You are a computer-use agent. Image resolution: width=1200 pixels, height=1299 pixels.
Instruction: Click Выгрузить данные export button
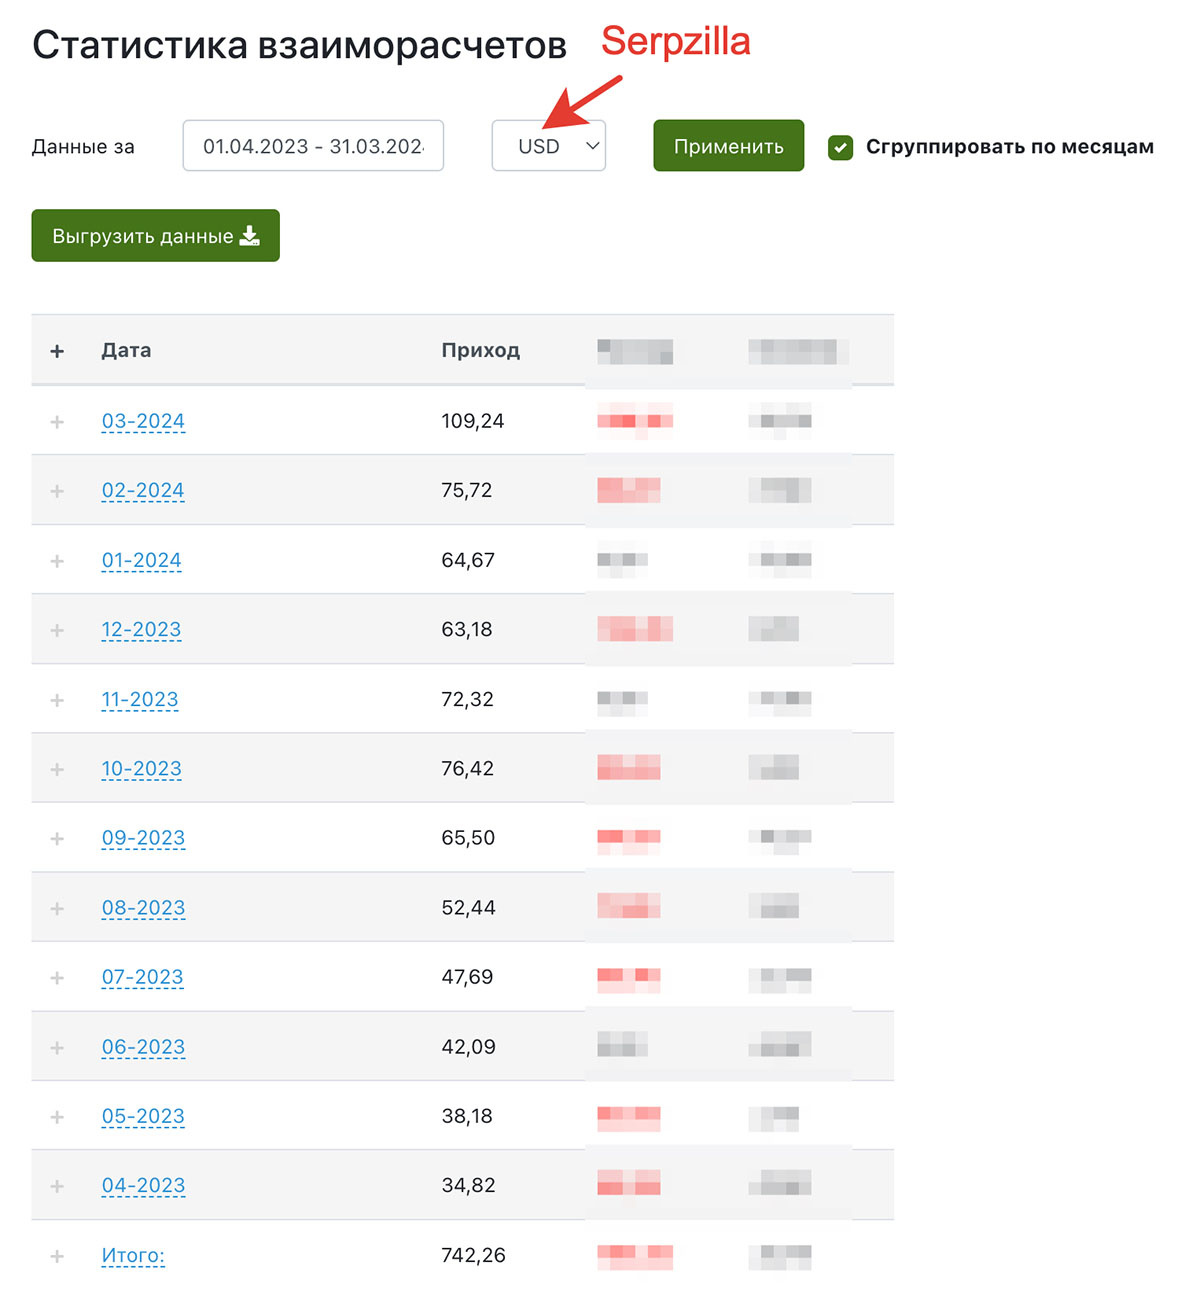[155, 236]
